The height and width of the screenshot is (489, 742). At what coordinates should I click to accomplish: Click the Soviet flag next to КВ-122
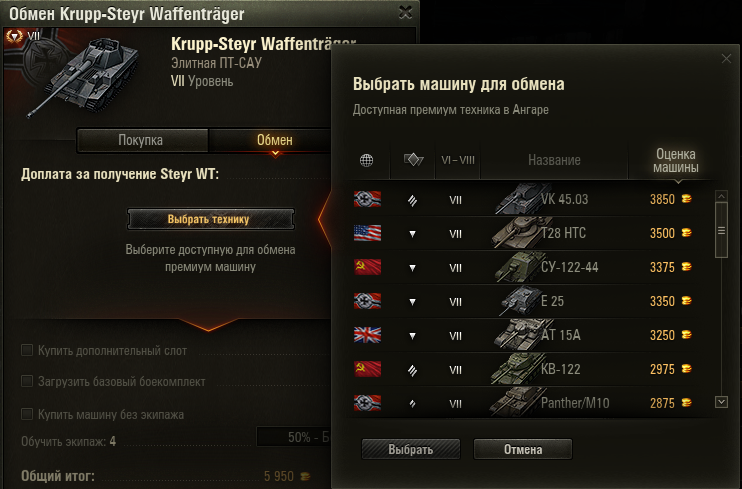click(367, 369)
